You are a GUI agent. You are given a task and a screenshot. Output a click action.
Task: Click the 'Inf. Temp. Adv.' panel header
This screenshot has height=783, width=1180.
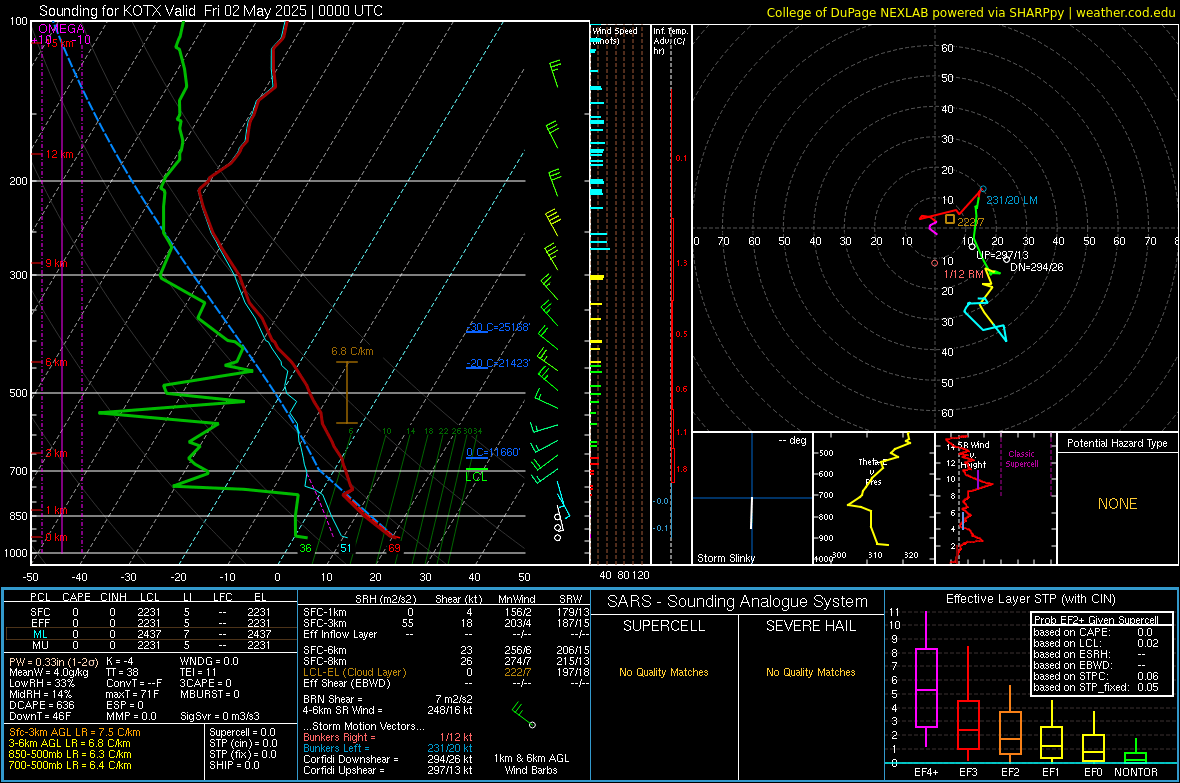click(670, 41)
